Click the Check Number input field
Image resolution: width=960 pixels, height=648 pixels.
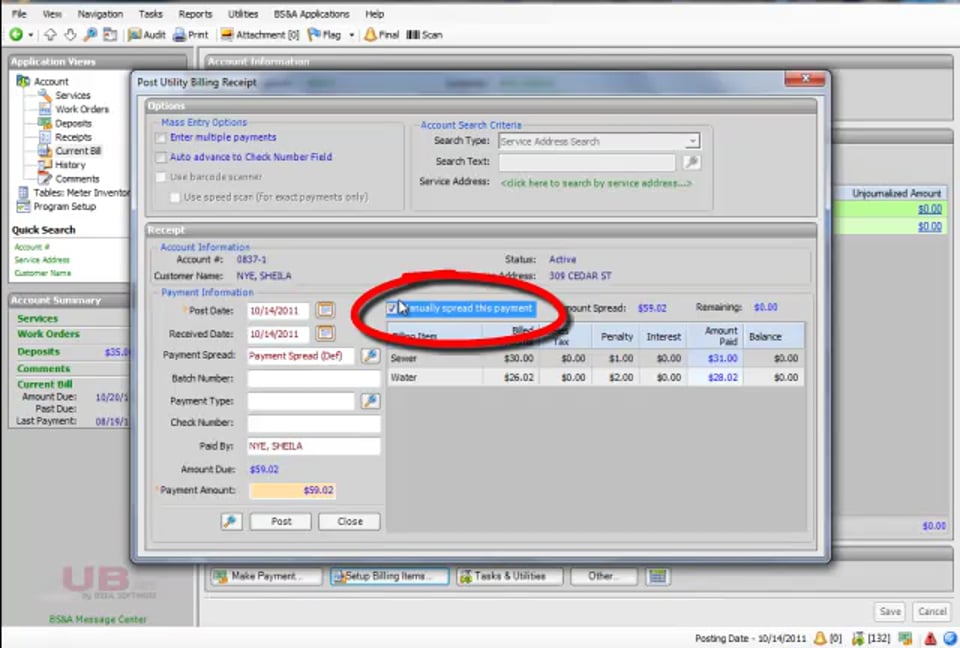click(x=313, y=423)
